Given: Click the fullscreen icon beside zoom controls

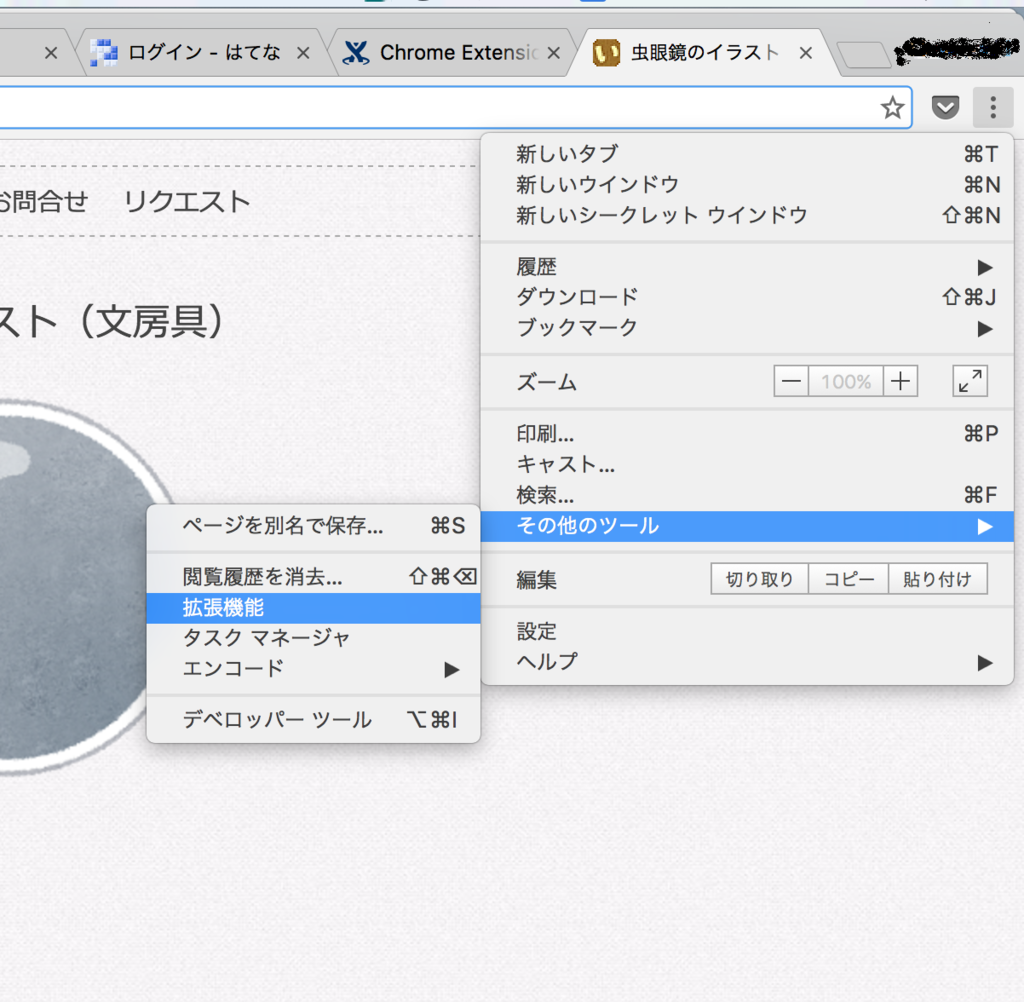Looking at the screenshot, I should pyautogui.click(x=970, y=381).
